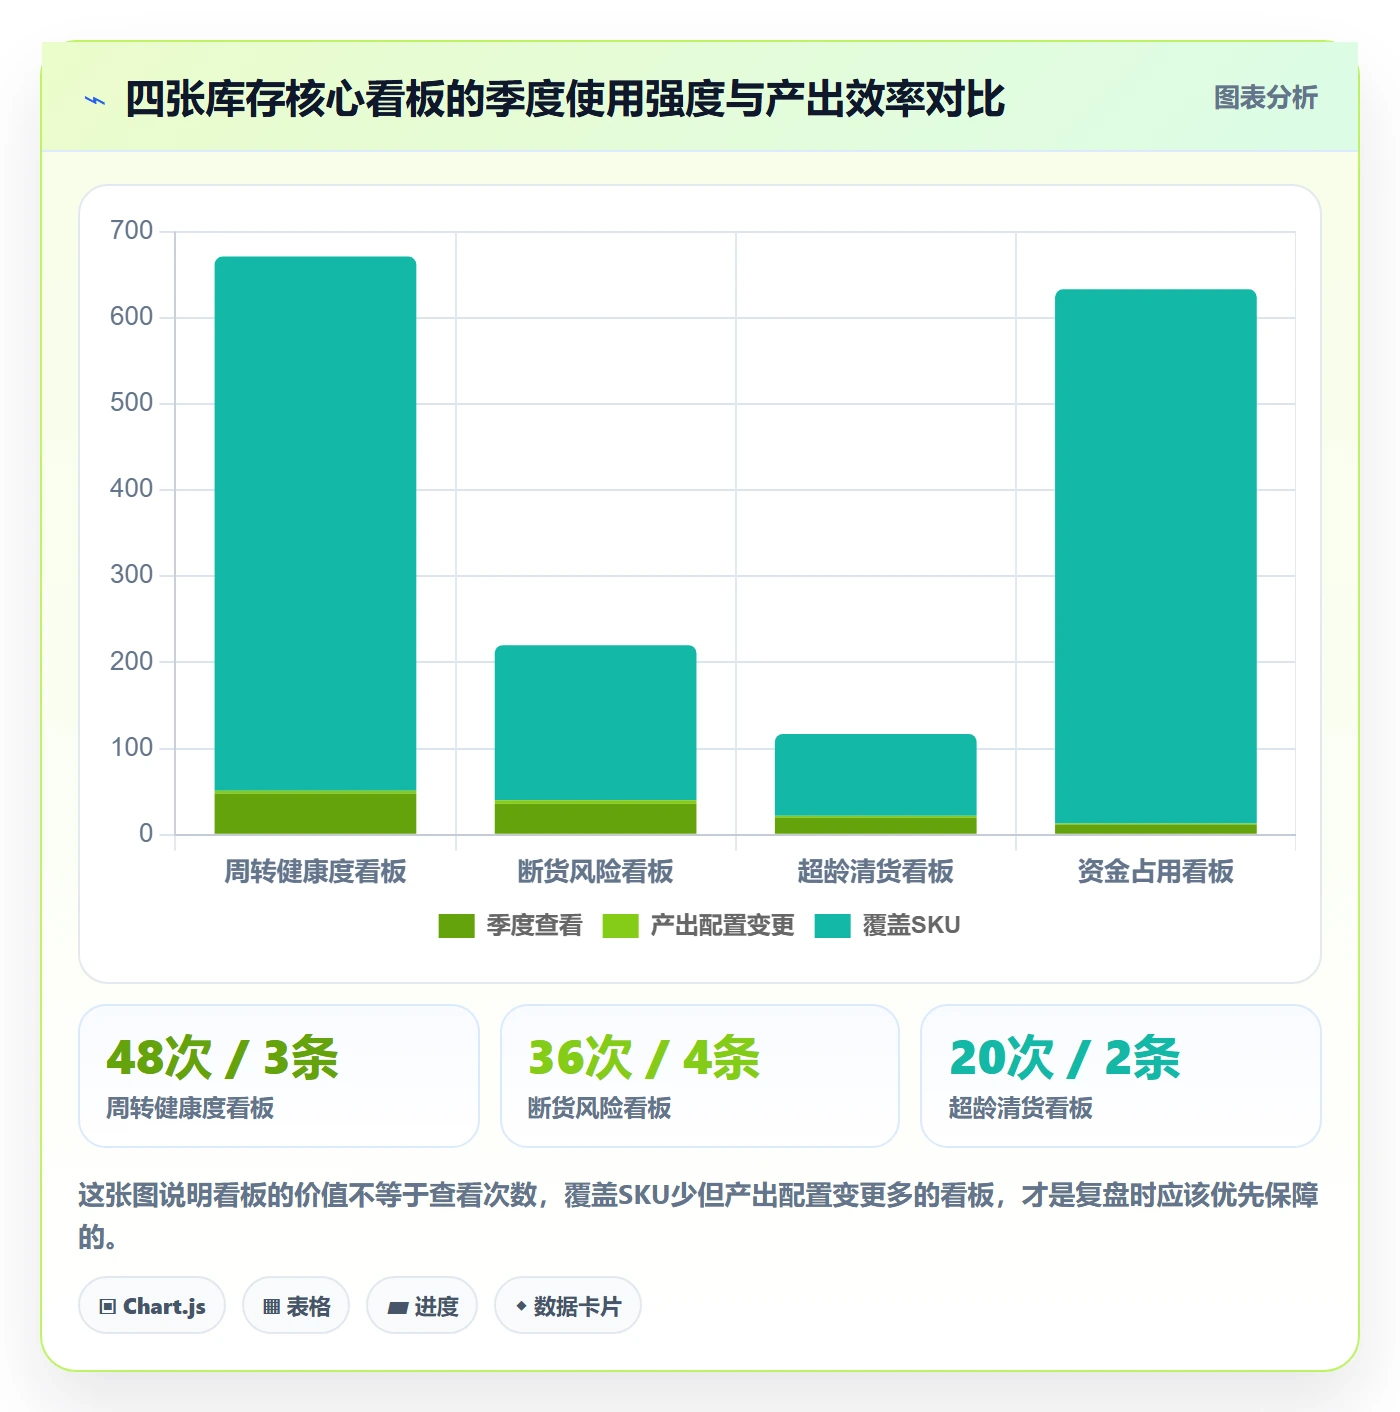The height and width of the screenshot is (1412, 1400).
Task: Click the 周转健康度看板 caption under 48次 / 3条
Action: [190, 1108]
